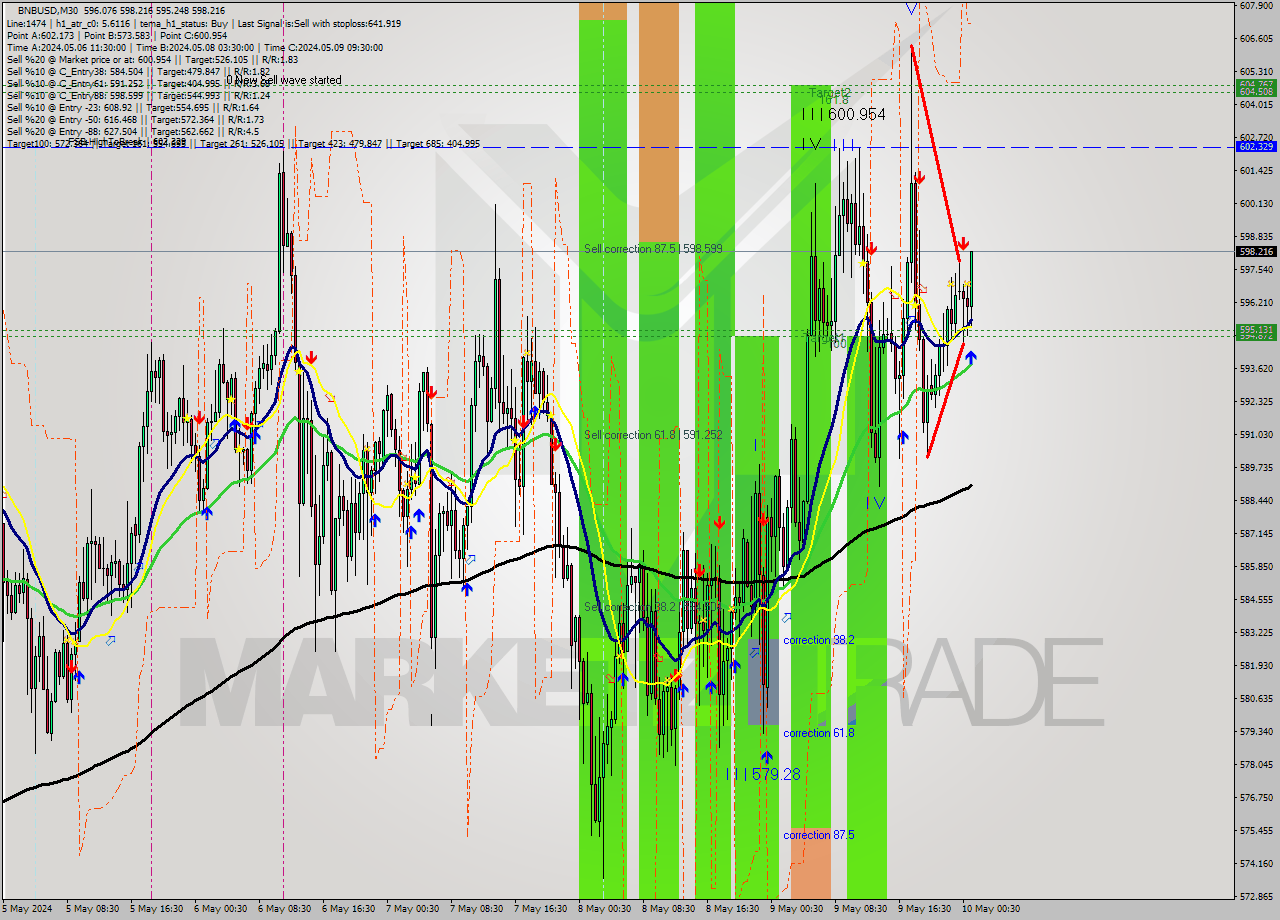
Task: Click the 579.340 price axis value
Action: coord(1255,731)
